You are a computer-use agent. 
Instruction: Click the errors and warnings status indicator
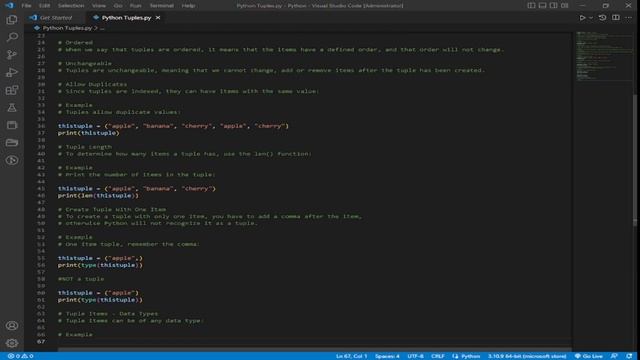point(20,356)
